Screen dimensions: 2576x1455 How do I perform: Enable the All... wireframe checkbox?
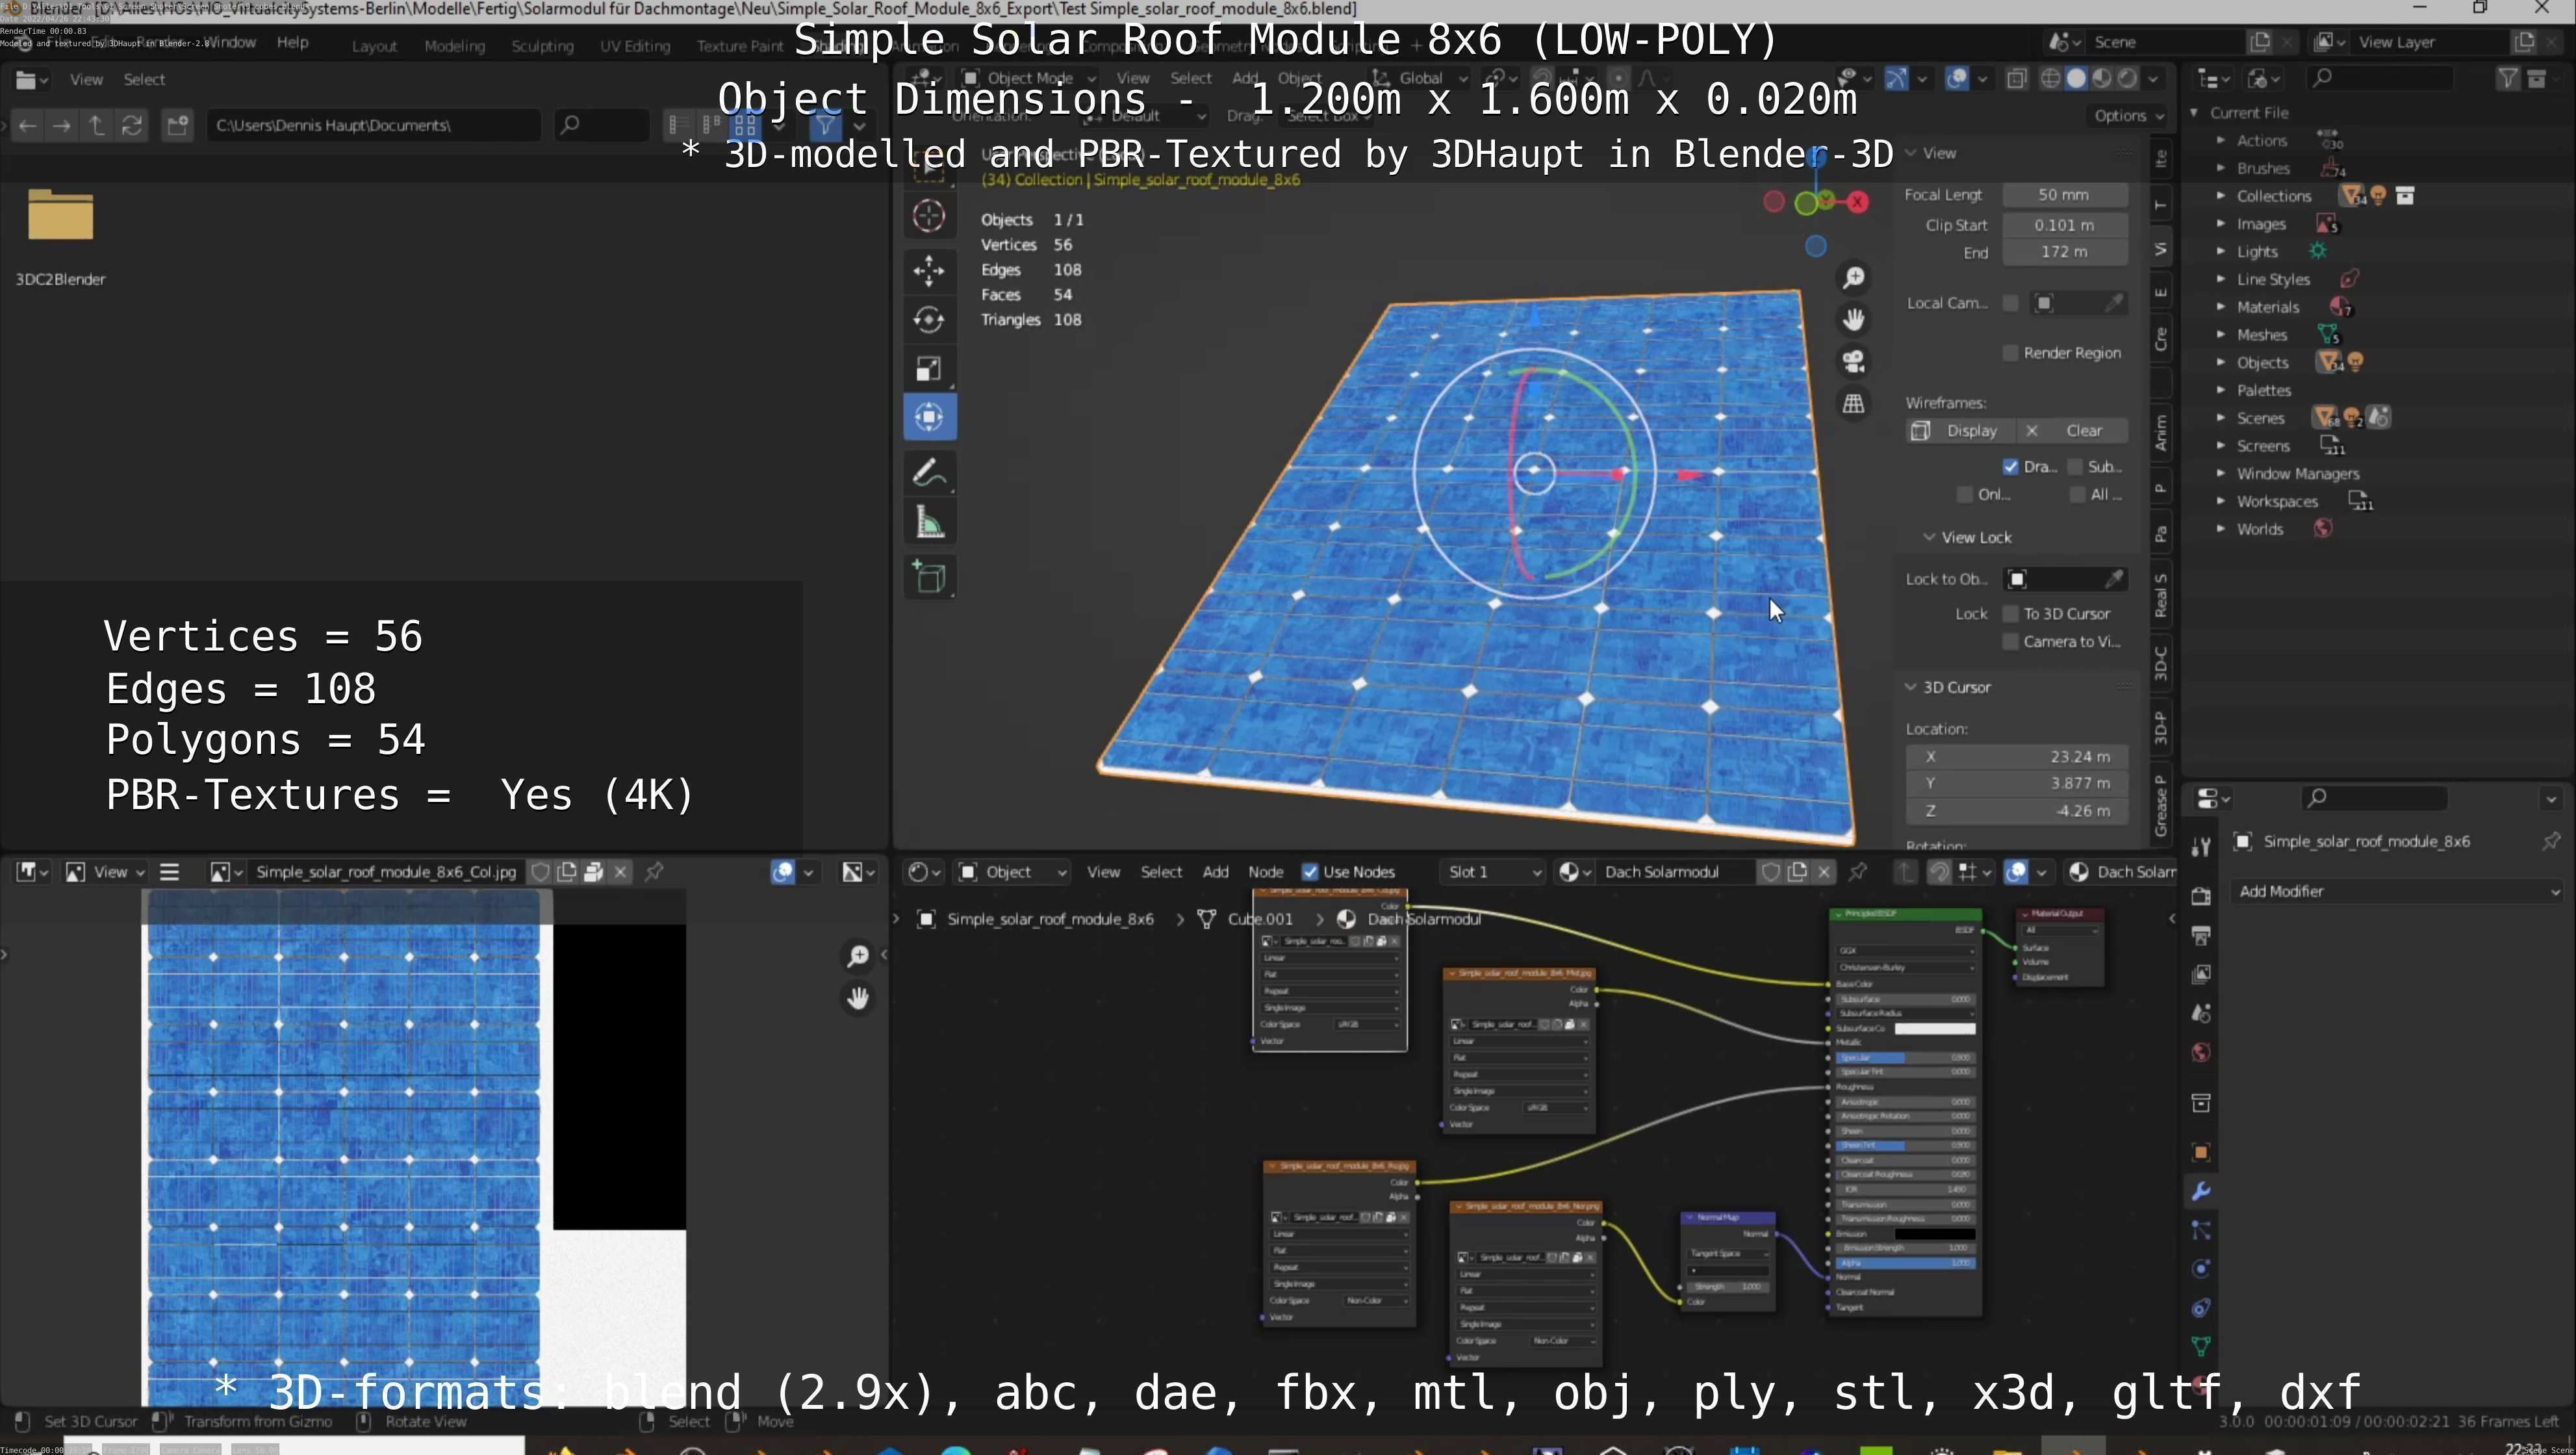point(2077,495)
